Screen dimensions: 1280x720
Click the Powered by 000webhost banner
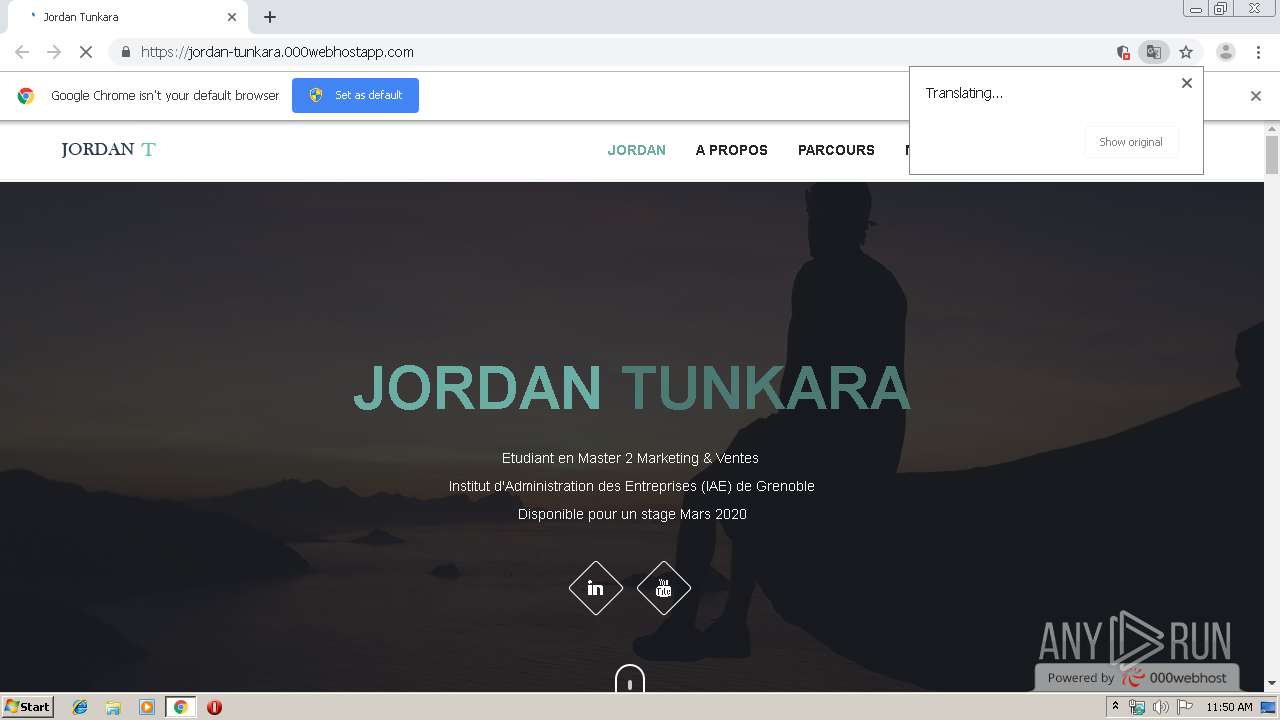[x=1137, y=677]
